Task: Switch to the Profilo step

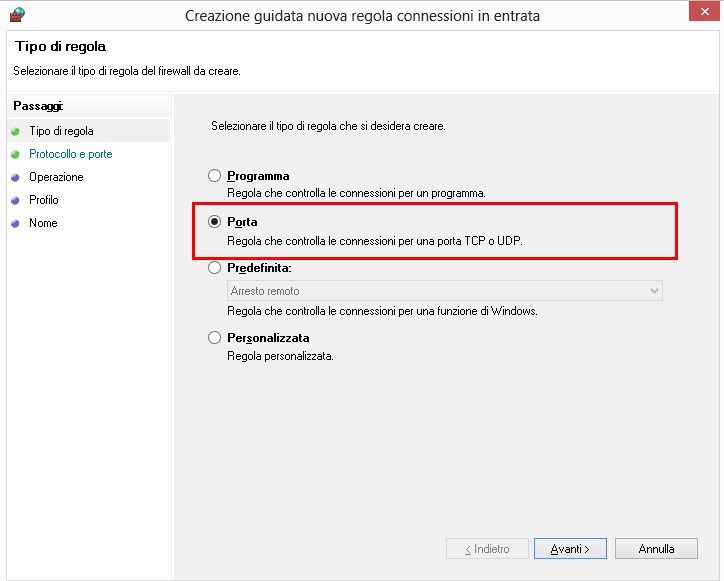Action: [x=44, y=200]
